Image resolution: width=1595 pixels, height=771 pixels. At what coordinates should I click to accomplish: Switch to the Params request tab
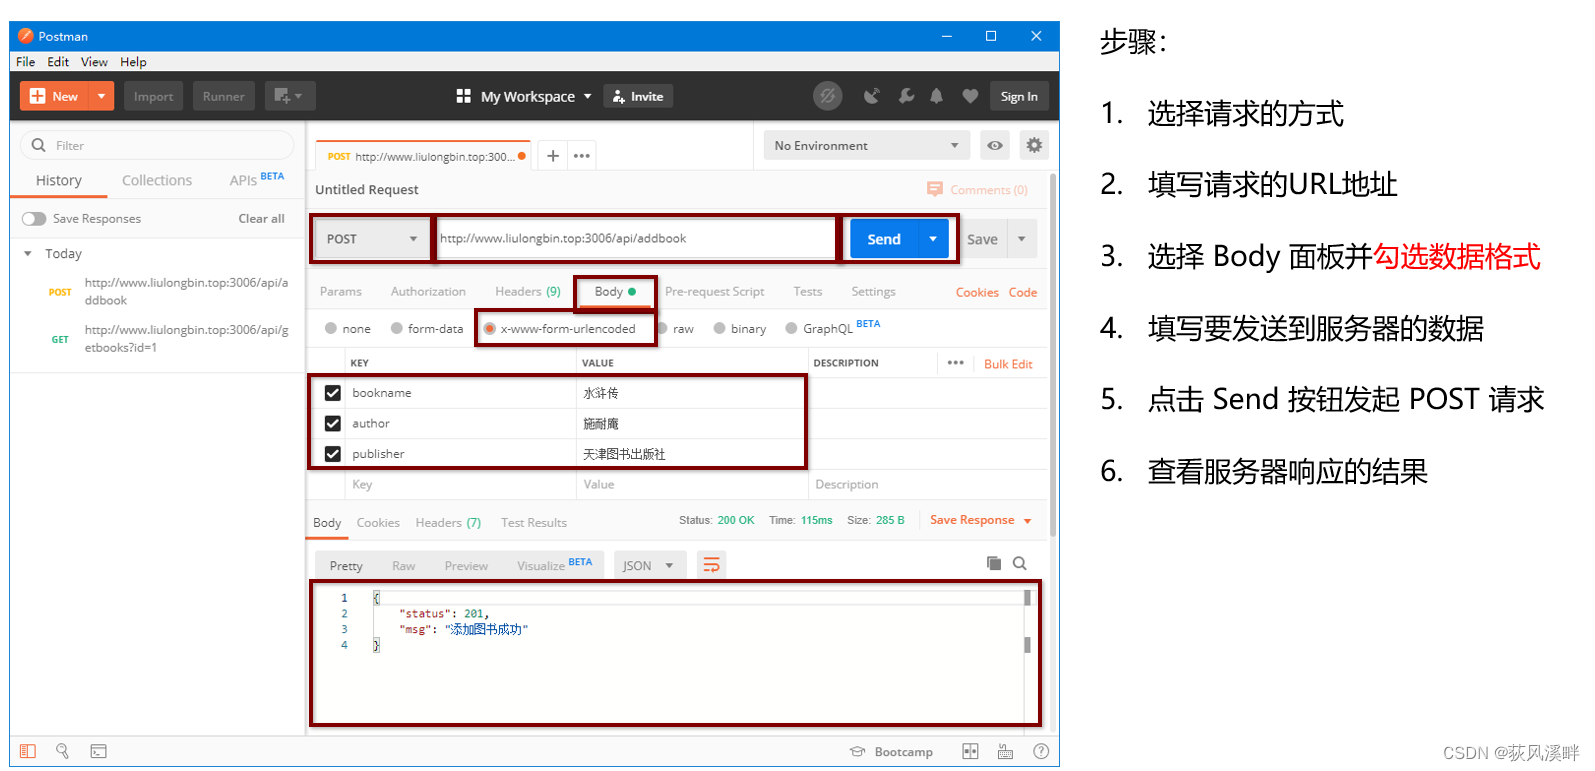[x=341, y=292]
